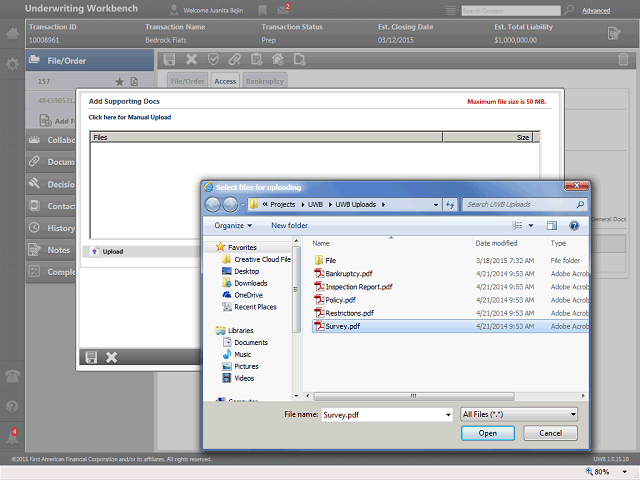
Task: Switch to the Bankruptcy tab
Action: 264,81
